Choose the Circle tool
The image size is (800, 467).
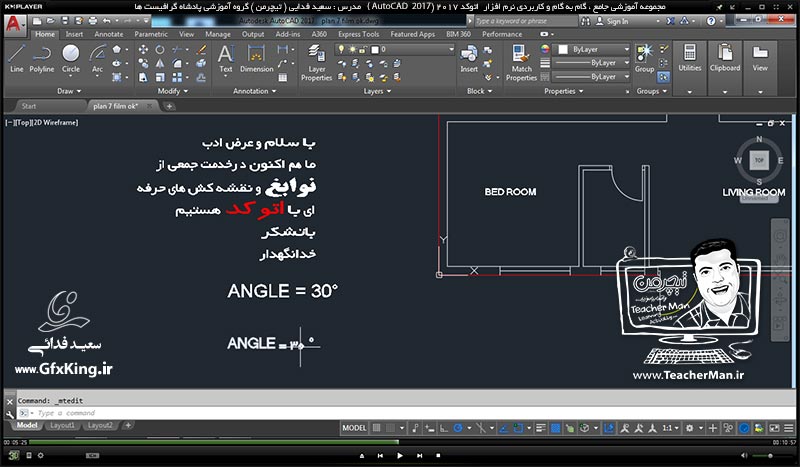(x=70, y=59)
